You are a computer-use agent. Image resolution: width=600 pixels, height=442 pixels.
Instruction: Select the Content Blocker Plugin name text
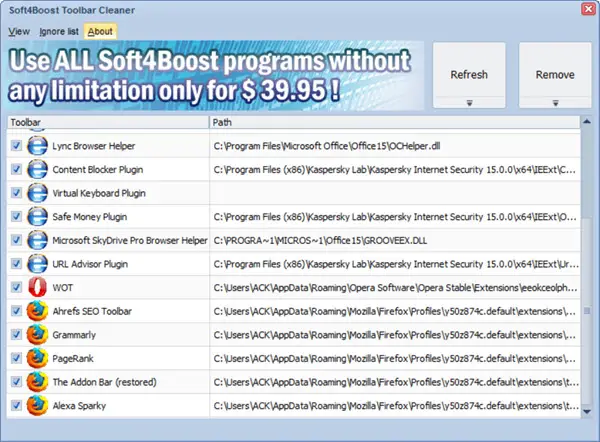[98, 170]
